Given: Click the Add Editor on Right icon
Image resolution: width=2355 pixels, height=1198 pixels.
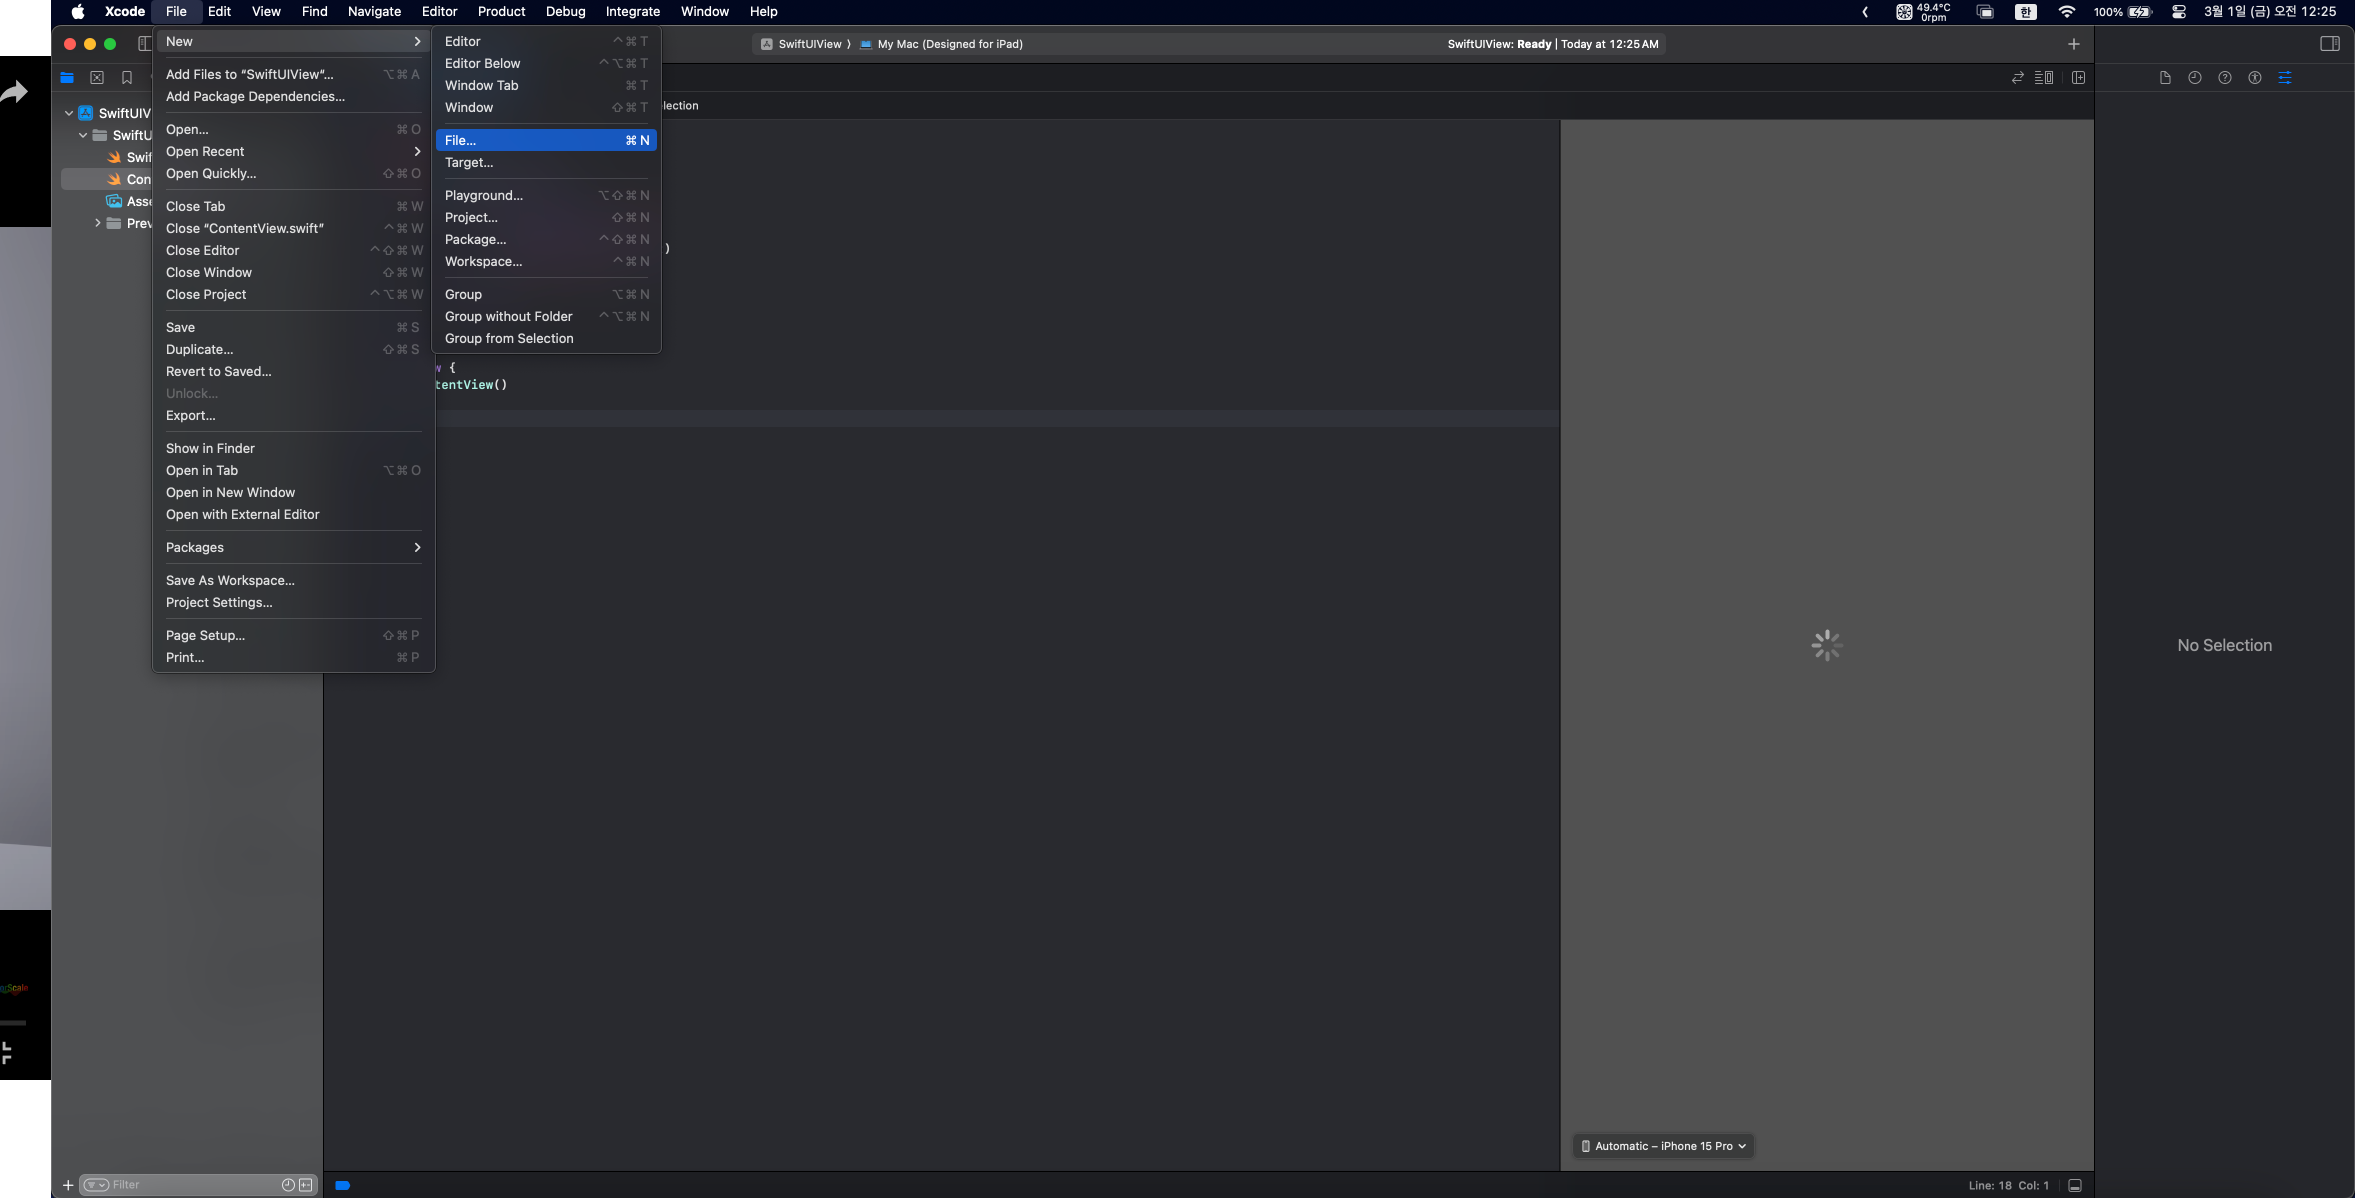Looking at the screenshot, I should pos(2079,78).
